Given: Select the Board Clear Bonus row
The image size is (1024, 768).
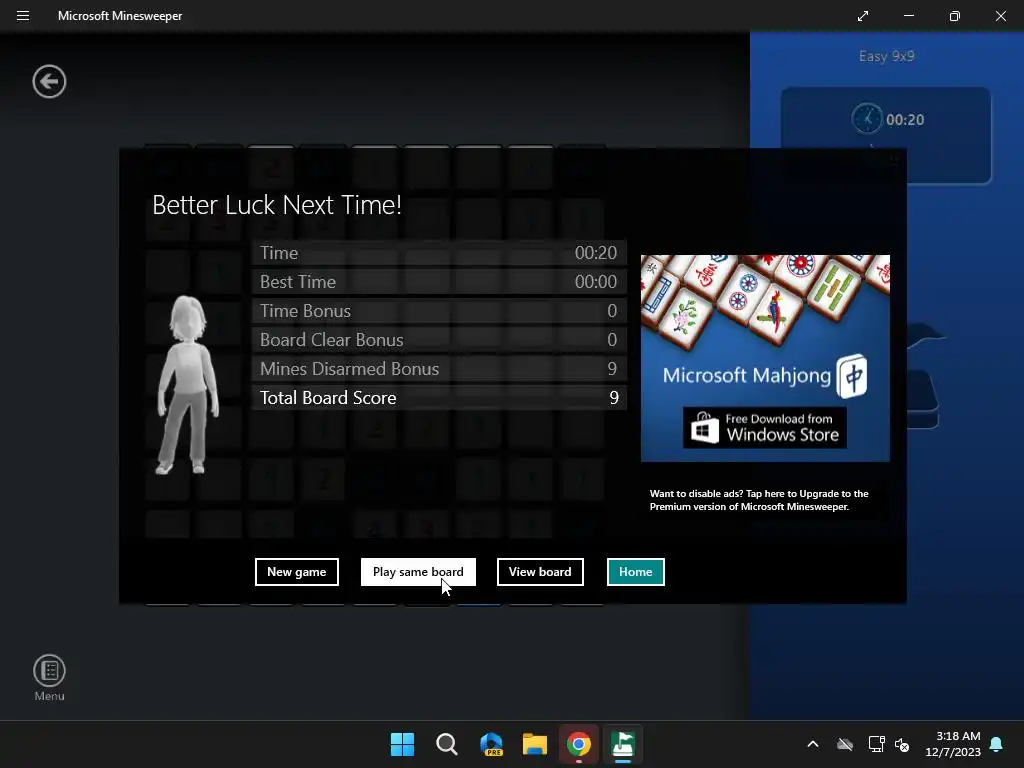Looking at the screenshot, I should point(440,340).
